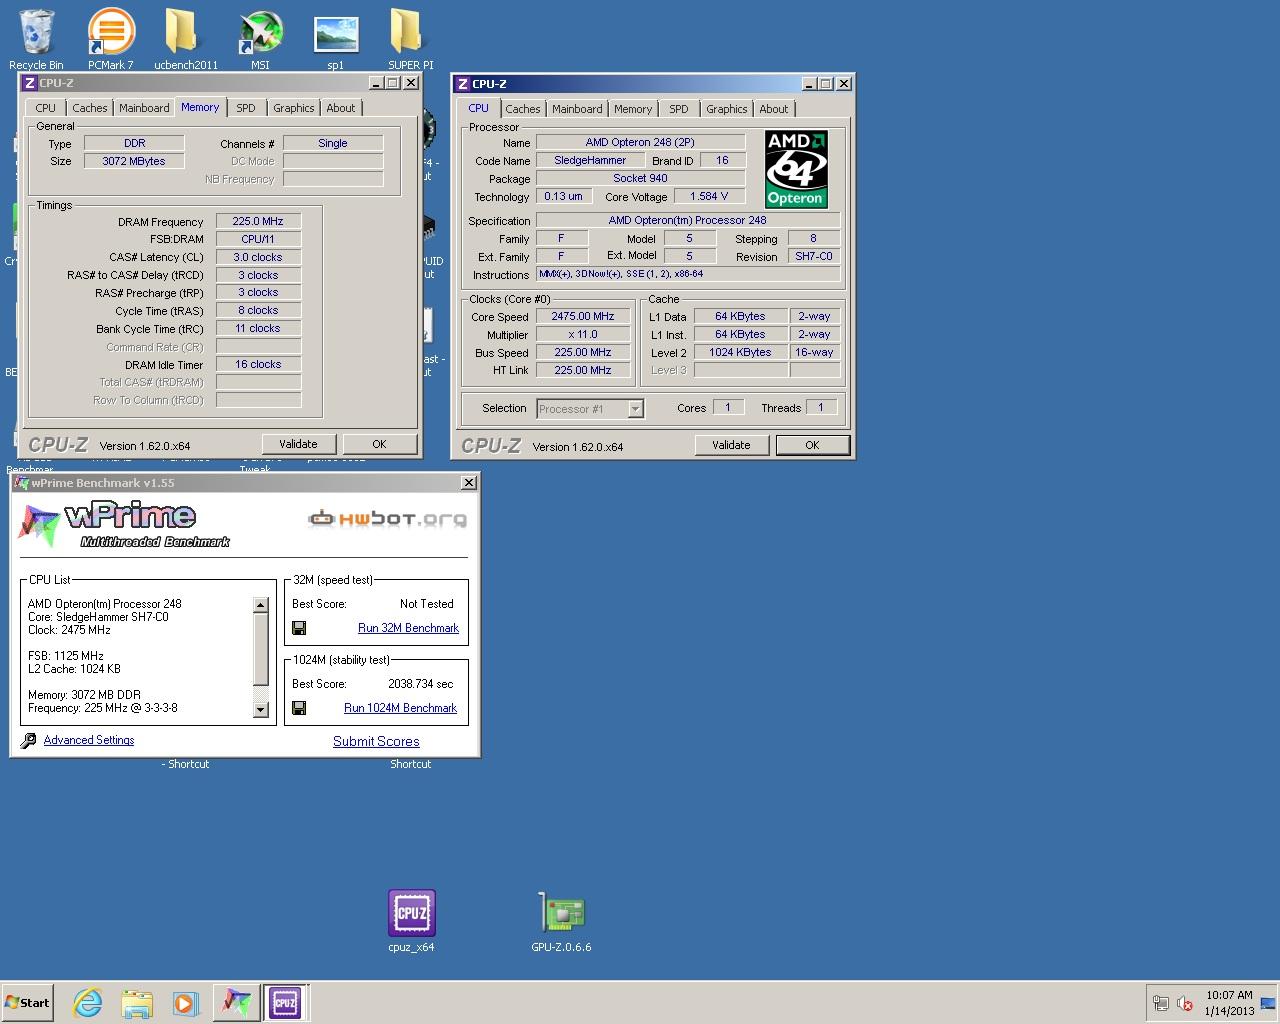
Task: Switch to CPU-Z via taskbar icon
Action: point(285,1003)
